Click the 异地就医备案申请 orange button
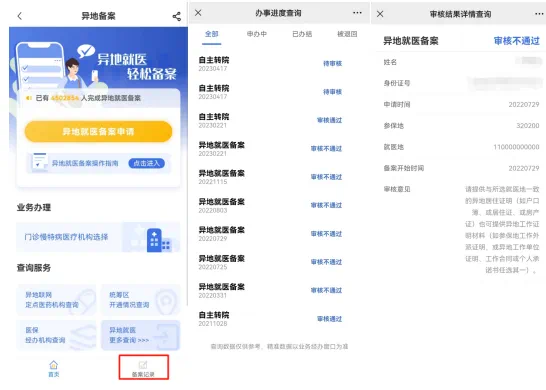The width and height of the screenshot is (546, 390). [x=98, y=131]
